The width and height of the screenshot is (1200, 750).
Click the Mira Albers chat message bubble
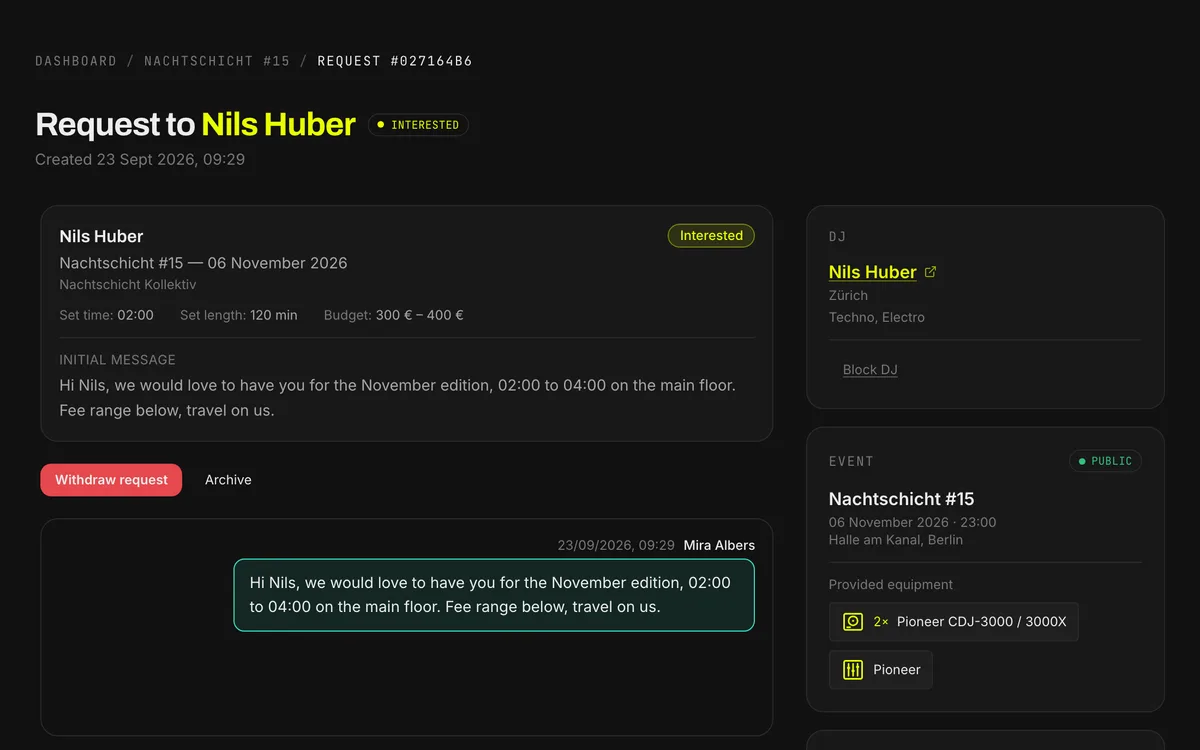(x=494, y=595)
